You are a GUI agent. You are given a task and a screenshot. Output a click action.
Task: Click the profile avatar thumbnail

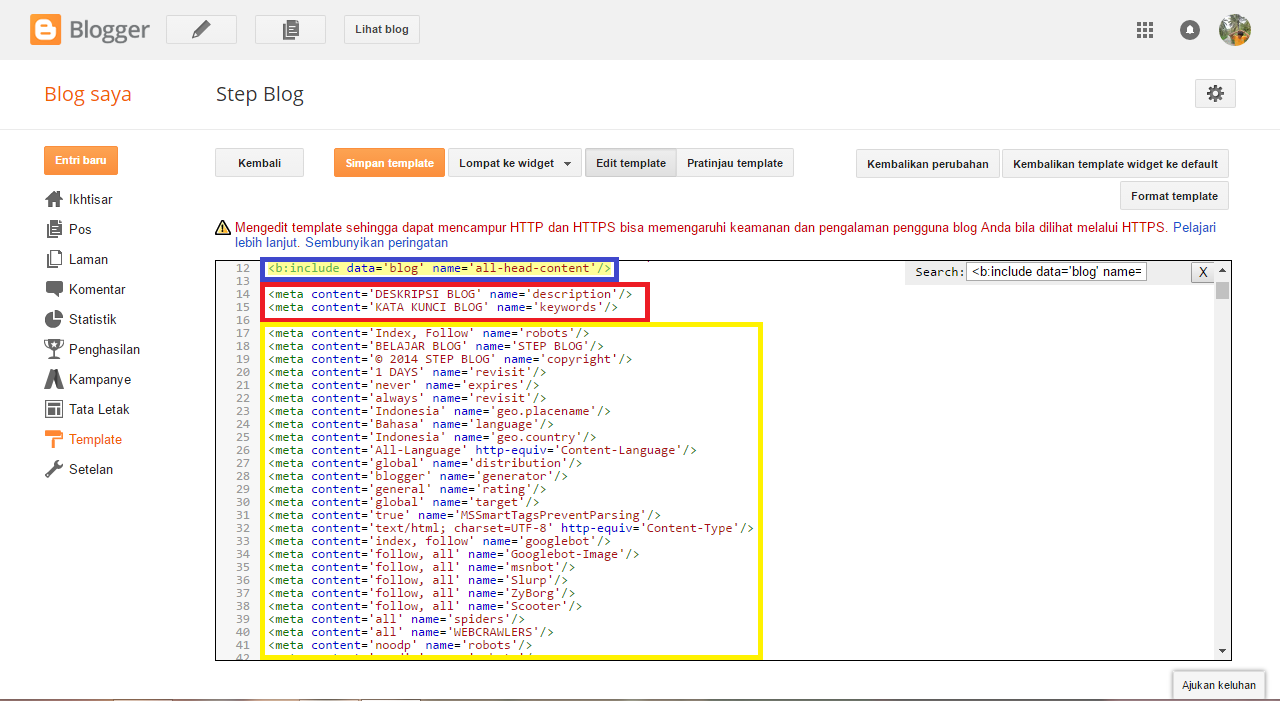click(x=1235, y=29)
